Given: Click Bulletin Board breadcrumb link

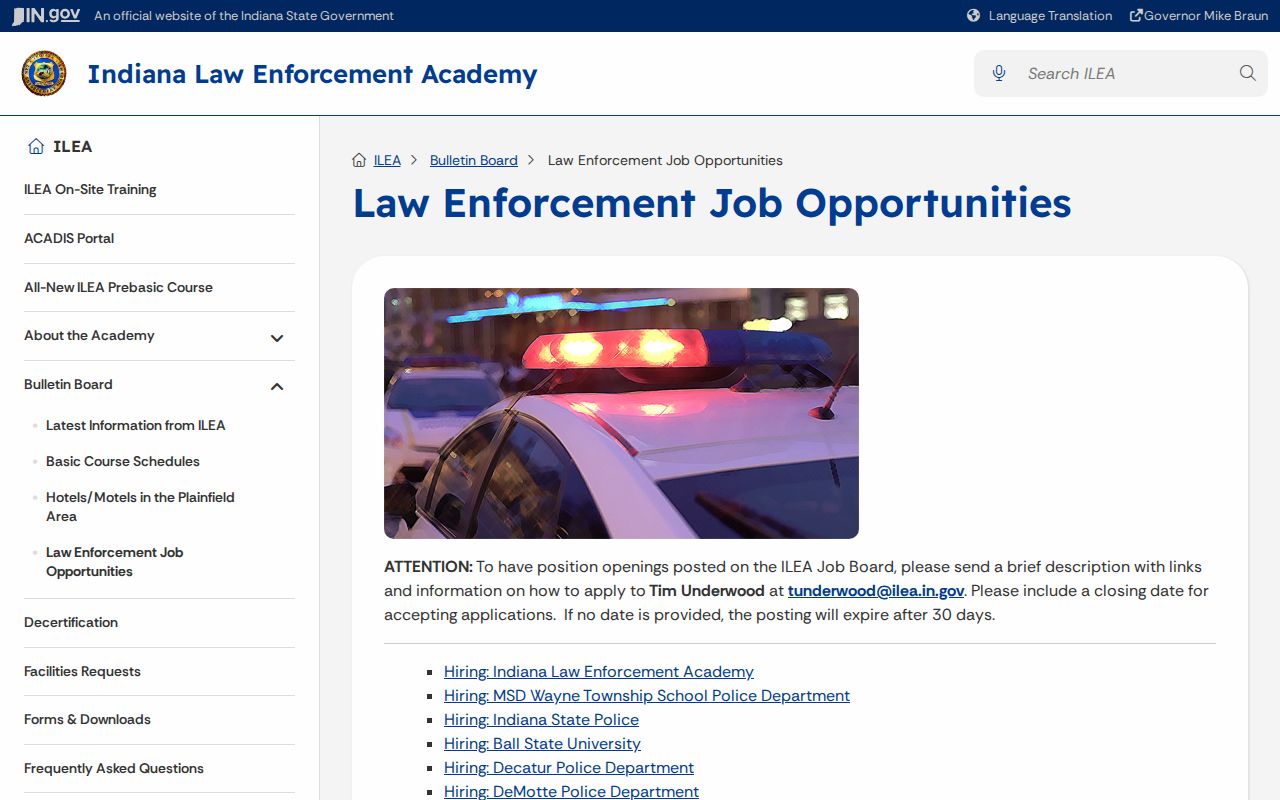Looking at the screenshot, I should pos(474,160).
